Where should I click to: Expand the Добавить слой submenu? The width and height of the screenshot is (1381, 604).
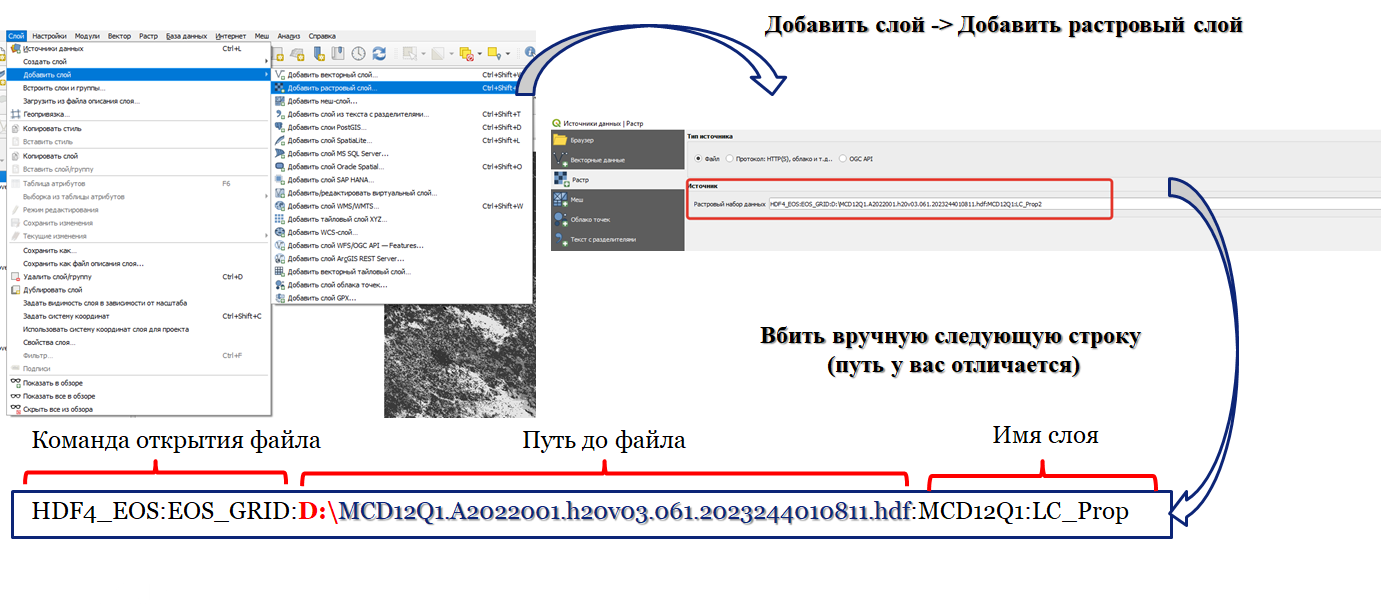pos(138,74)
